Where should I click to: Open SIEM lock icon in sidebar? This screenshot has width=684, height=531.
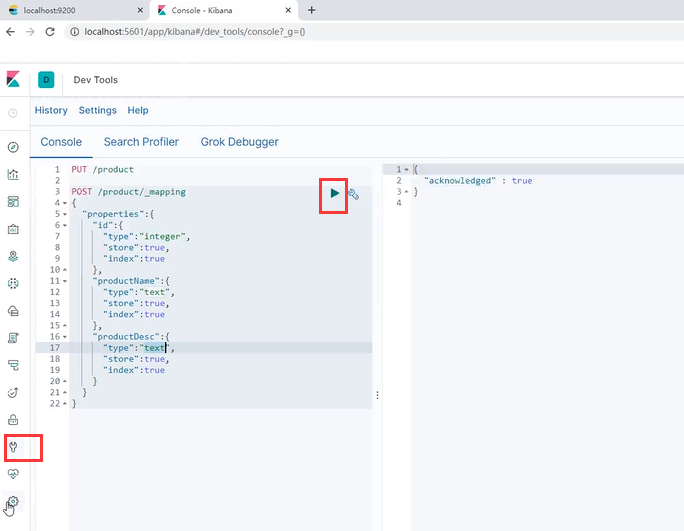pos(13,420)
